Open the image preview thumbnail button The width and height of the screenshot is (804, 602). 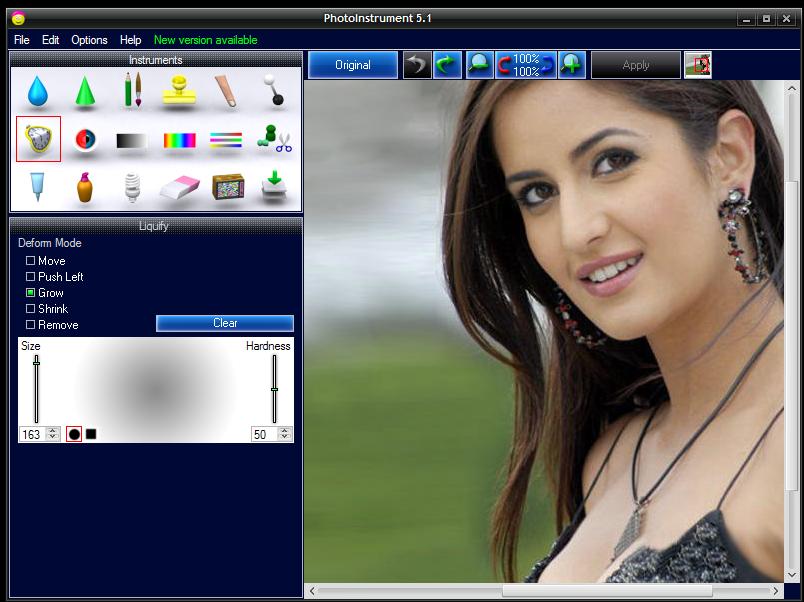[698, 65]
